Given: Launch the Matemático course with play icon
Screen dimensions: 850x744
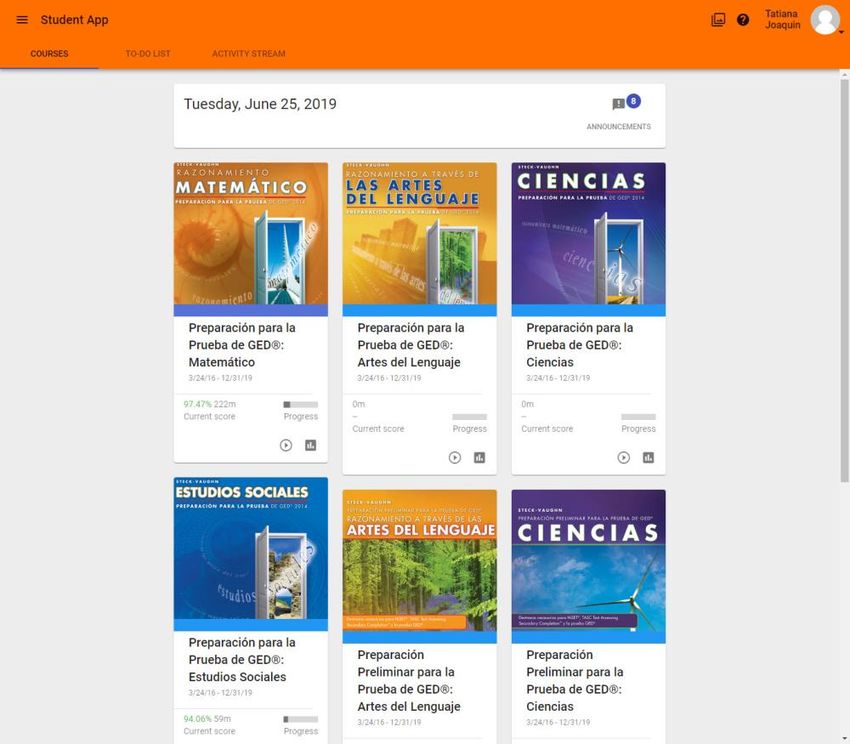Looking at the screenshot, I should pyautogui.click(x=286, y=445).
